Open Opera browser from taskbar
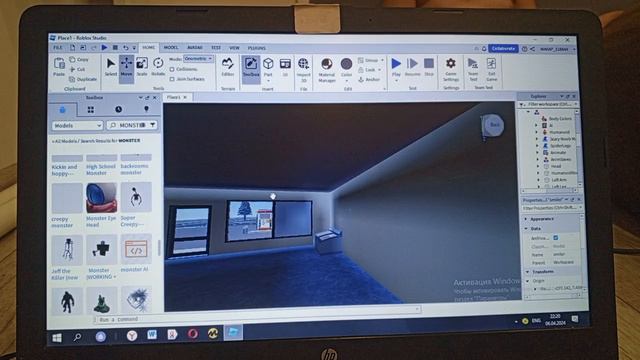The image size is (640, 360). 193,334
